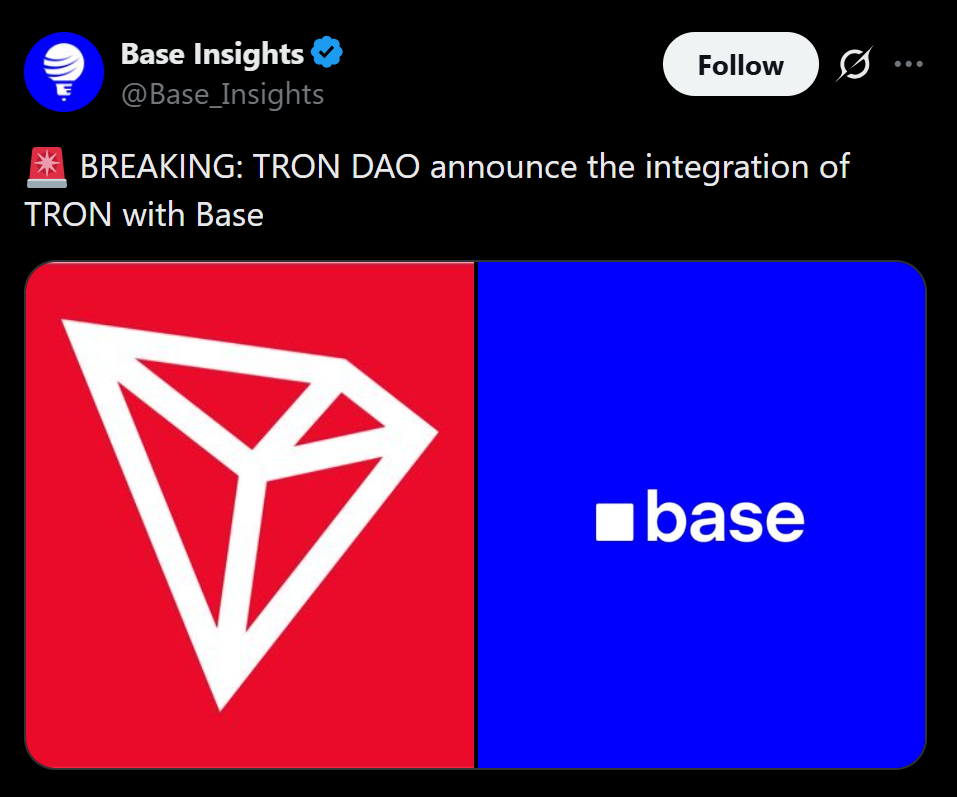This screenshot has height=797, width=957.
Task: Click the blue verified checkmark badge
Action: [x=328, y=53]
